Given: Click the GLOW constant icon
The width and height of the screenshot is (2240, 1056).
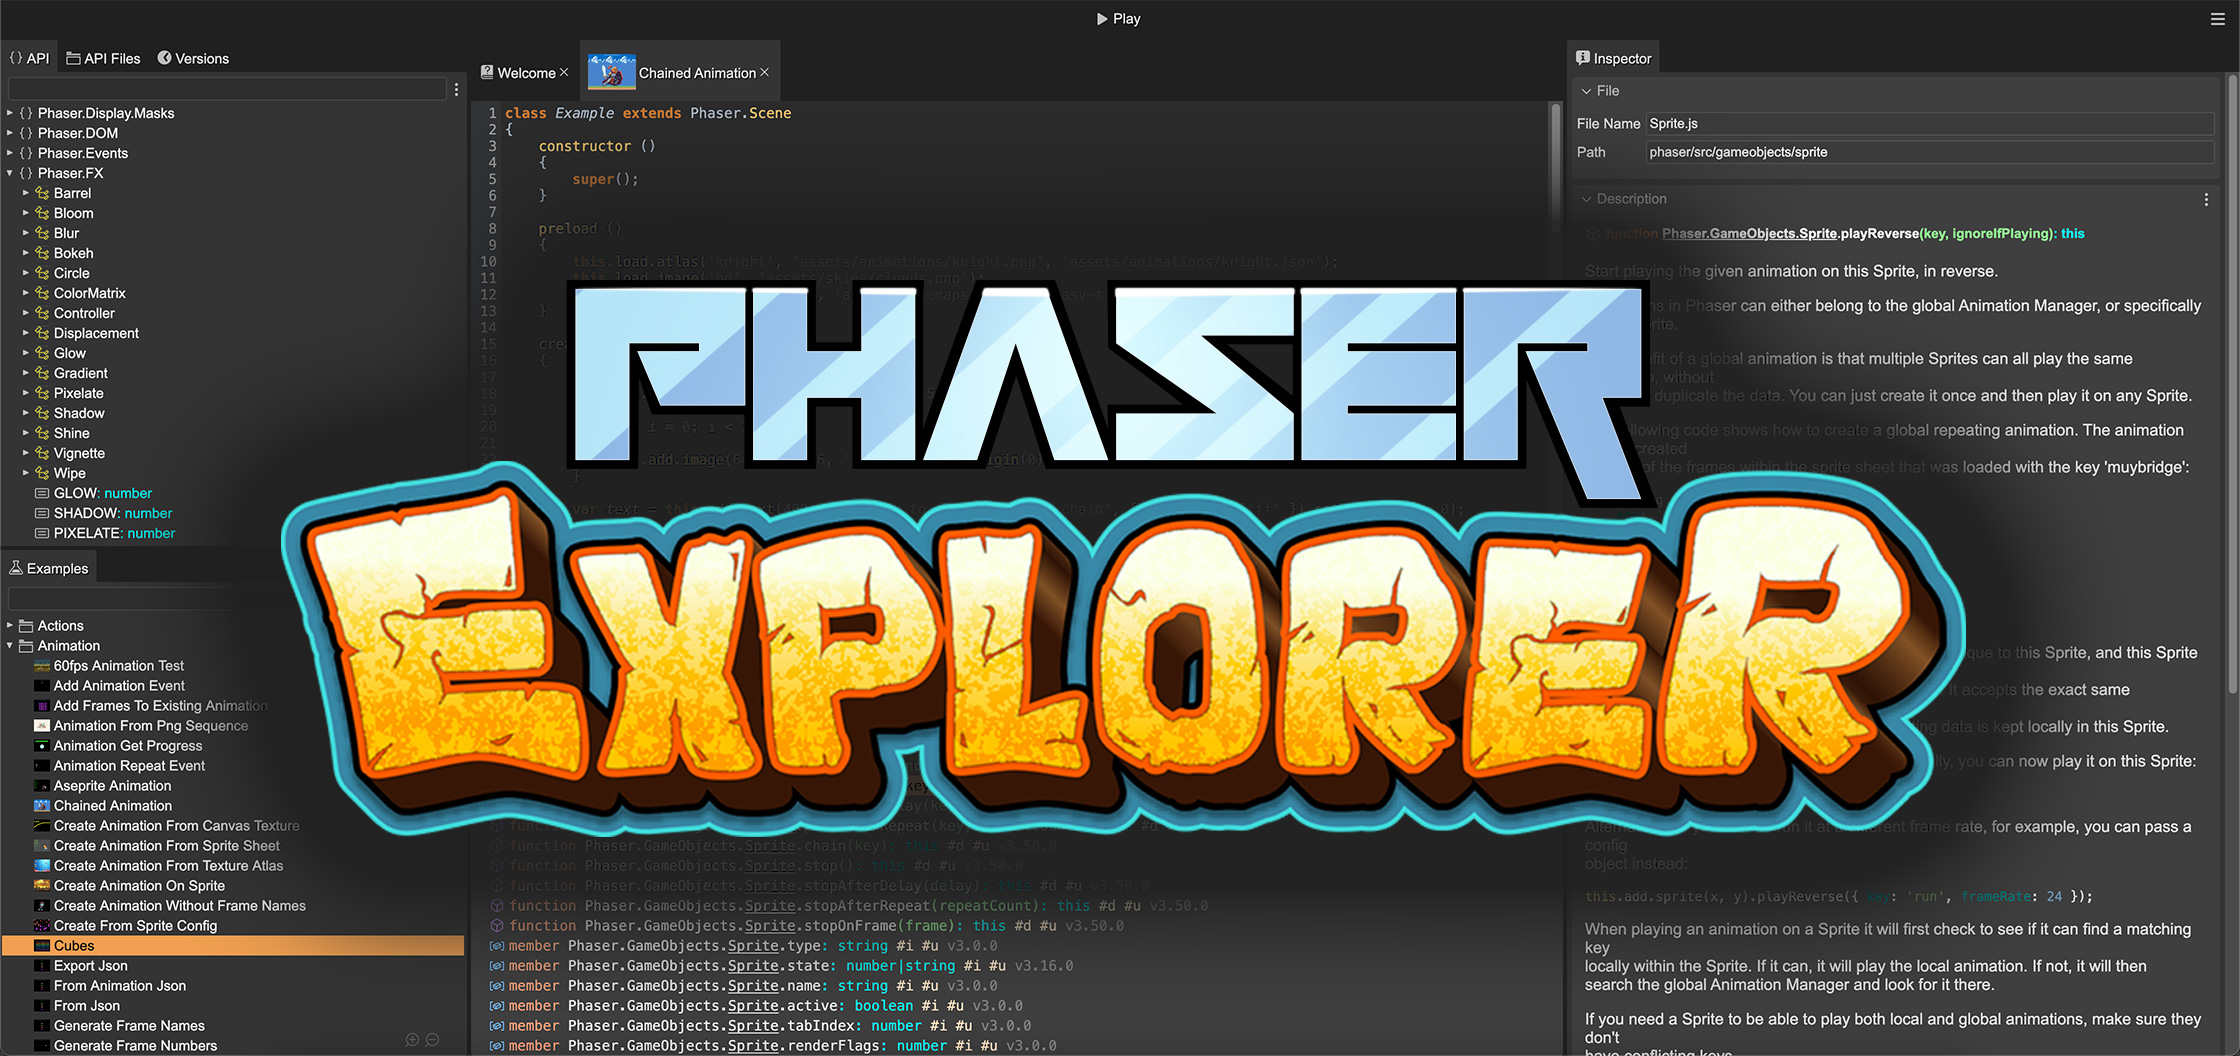Looking at the screenshot, I should pyautogui.click(x=42, y=493).
